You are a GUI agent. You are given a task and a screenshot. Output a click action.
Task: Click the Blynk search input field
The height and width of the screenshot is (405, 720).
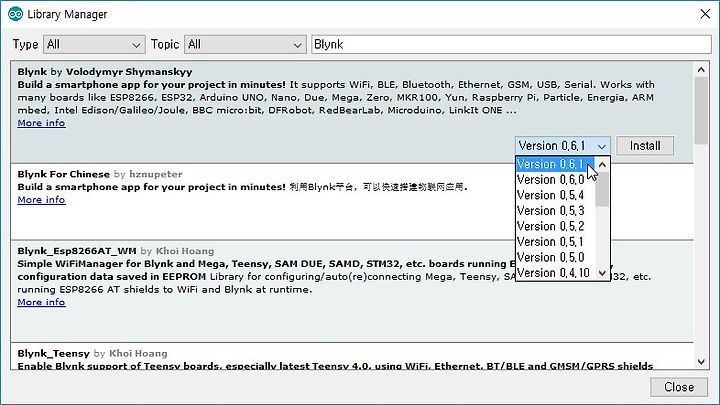[511, 45]
